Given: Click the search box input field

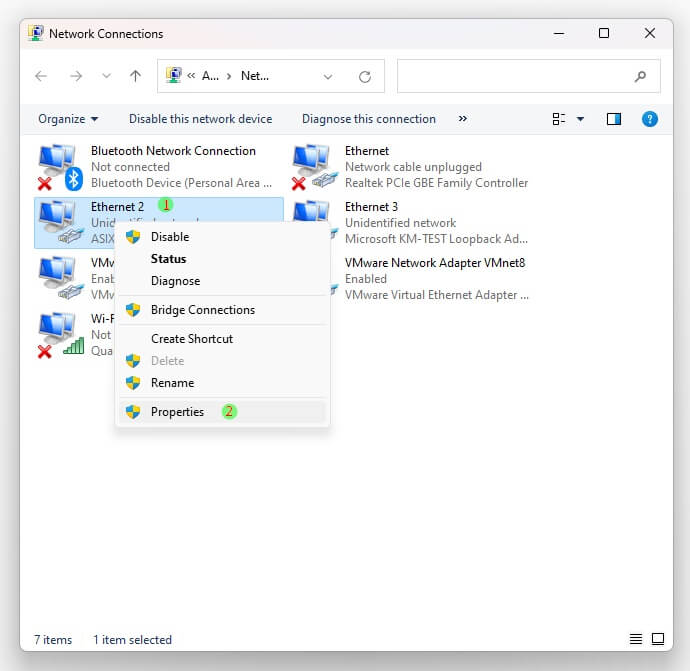Looking at the screenshot, I should 515,76.
